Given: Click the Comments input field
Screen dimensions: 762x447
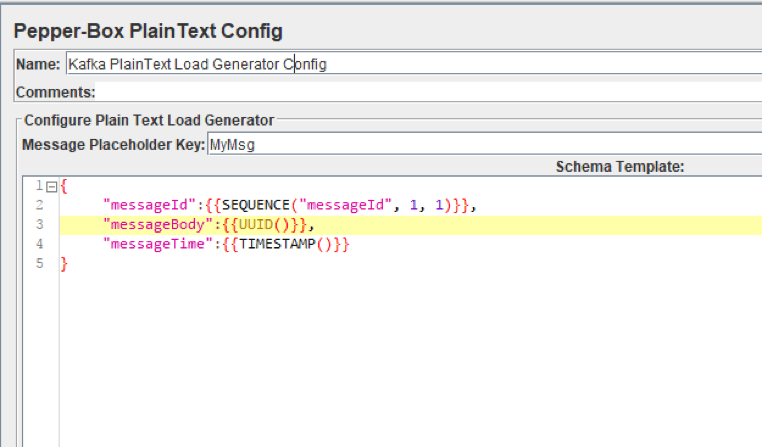Looking at the screenshot, I should [429, 91].
